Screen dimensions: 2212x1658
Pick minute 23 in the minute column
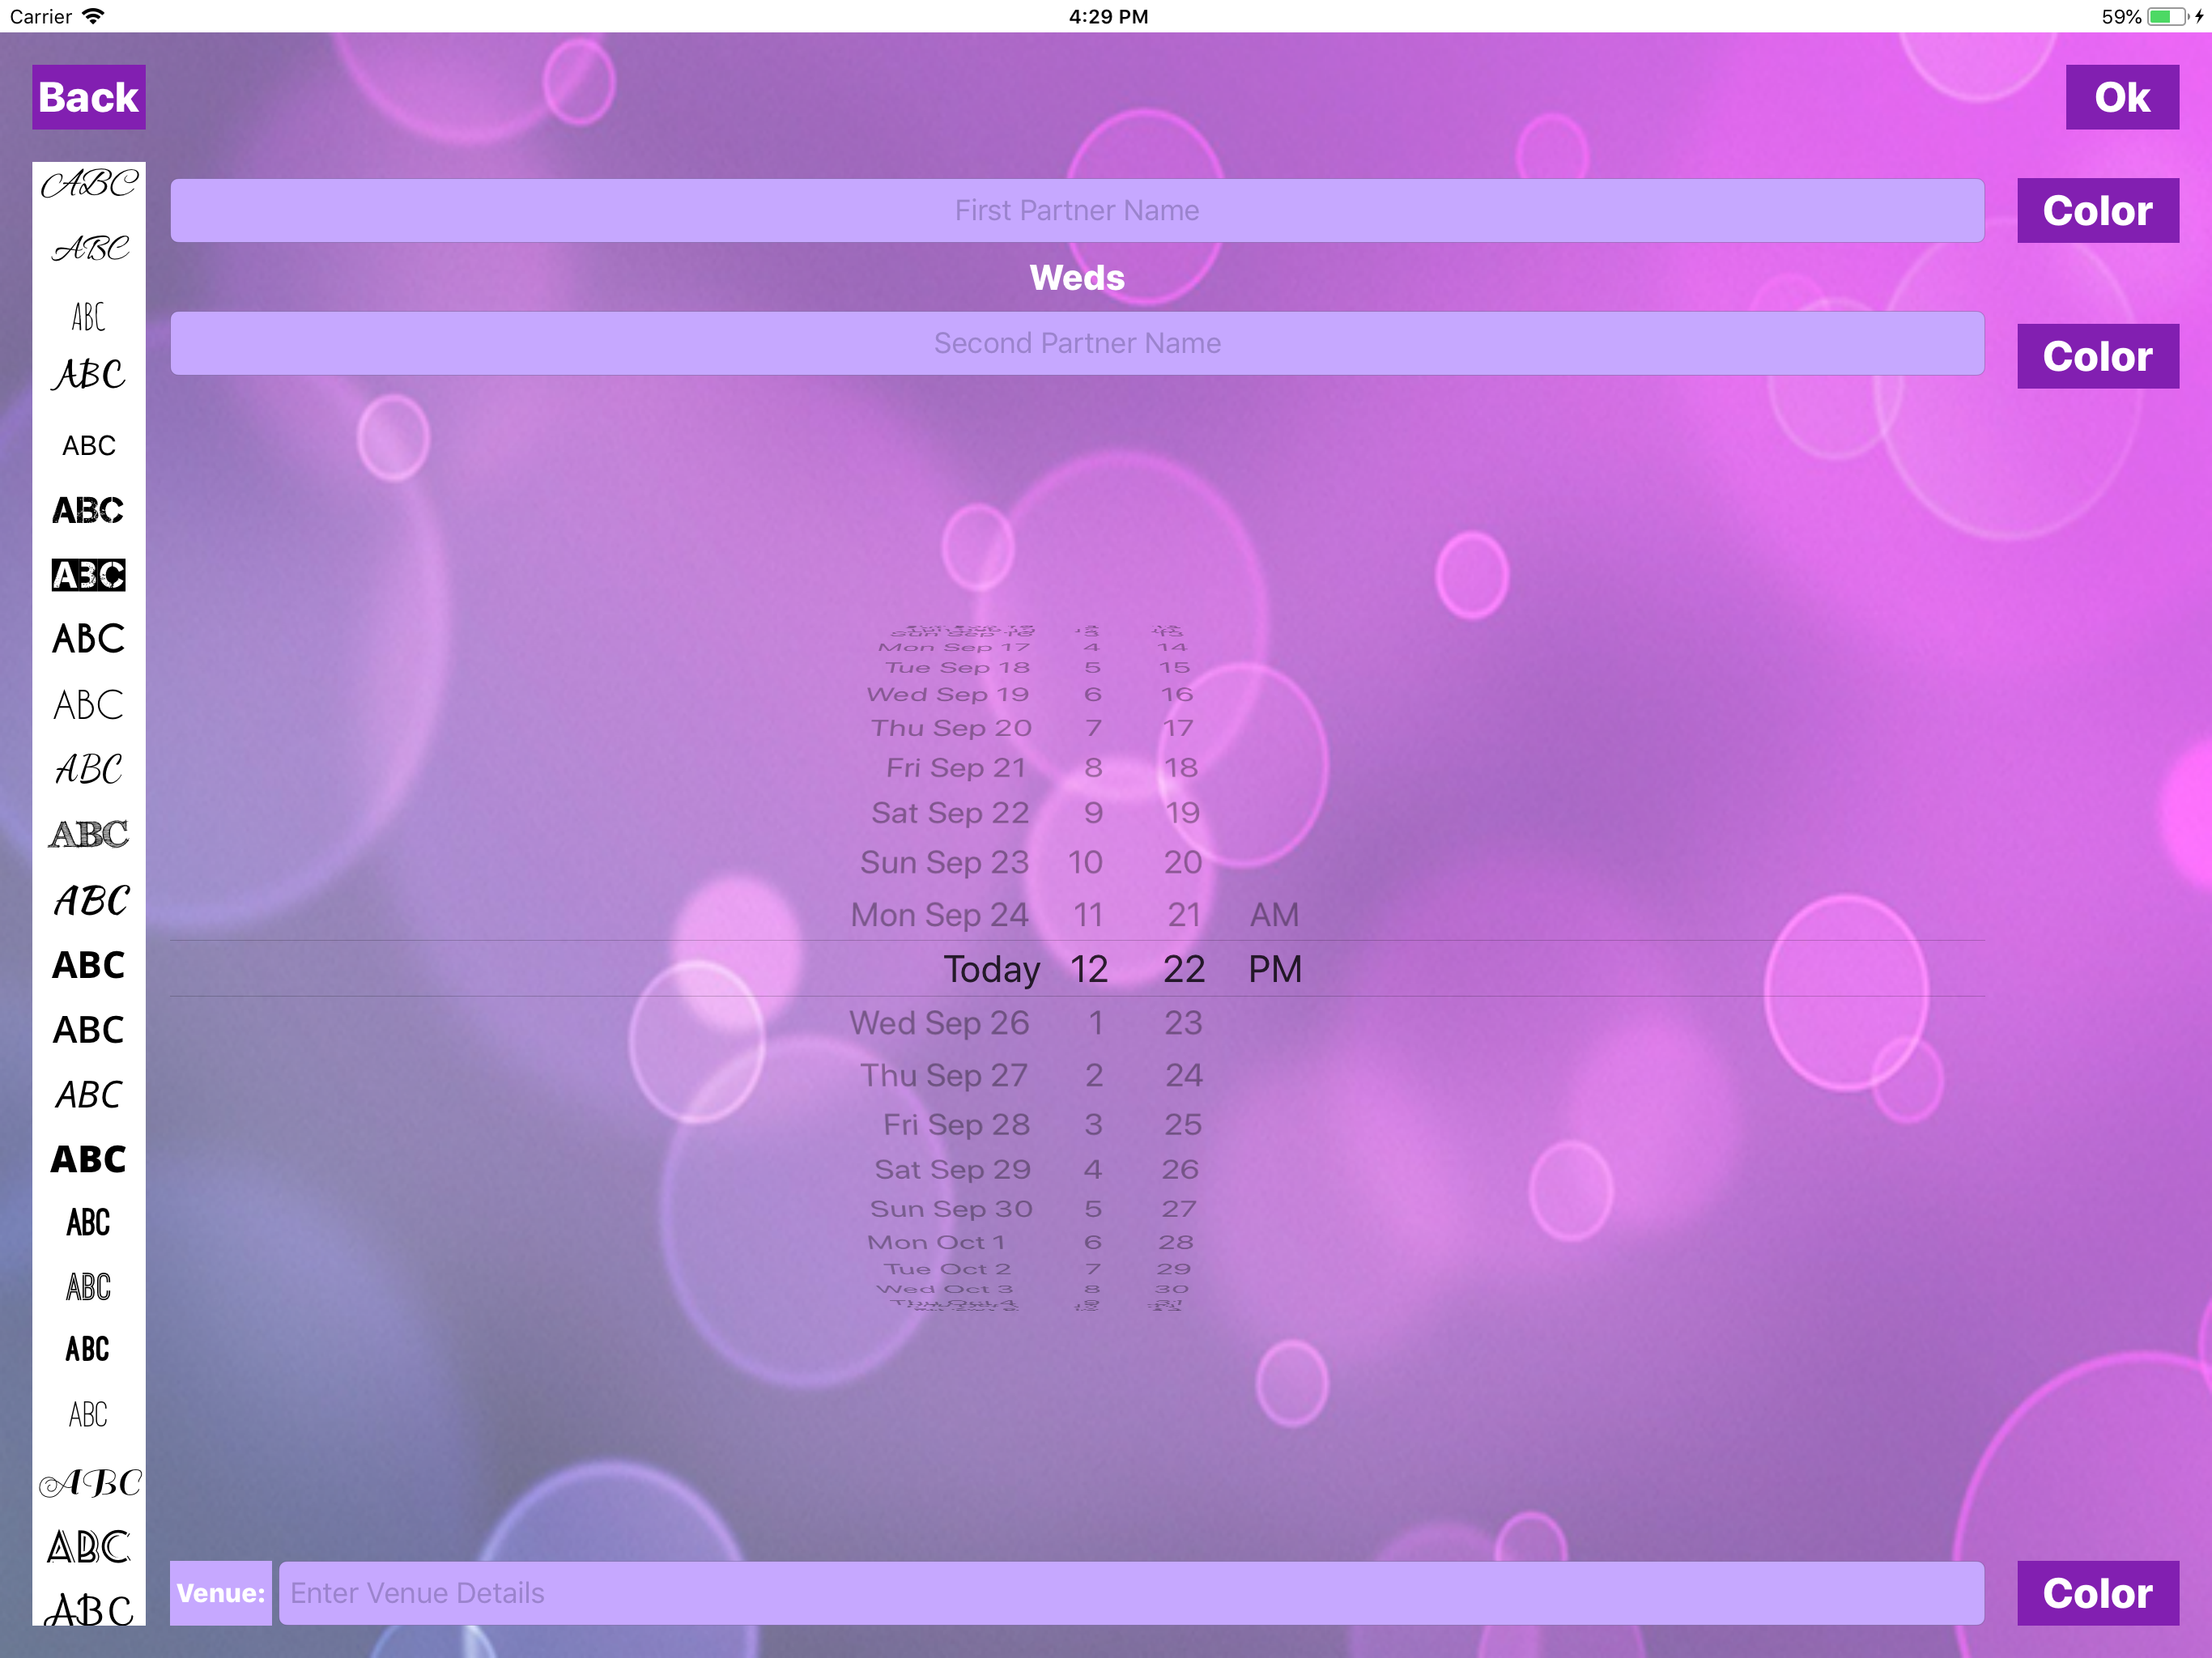(x=1183, y=1022)
